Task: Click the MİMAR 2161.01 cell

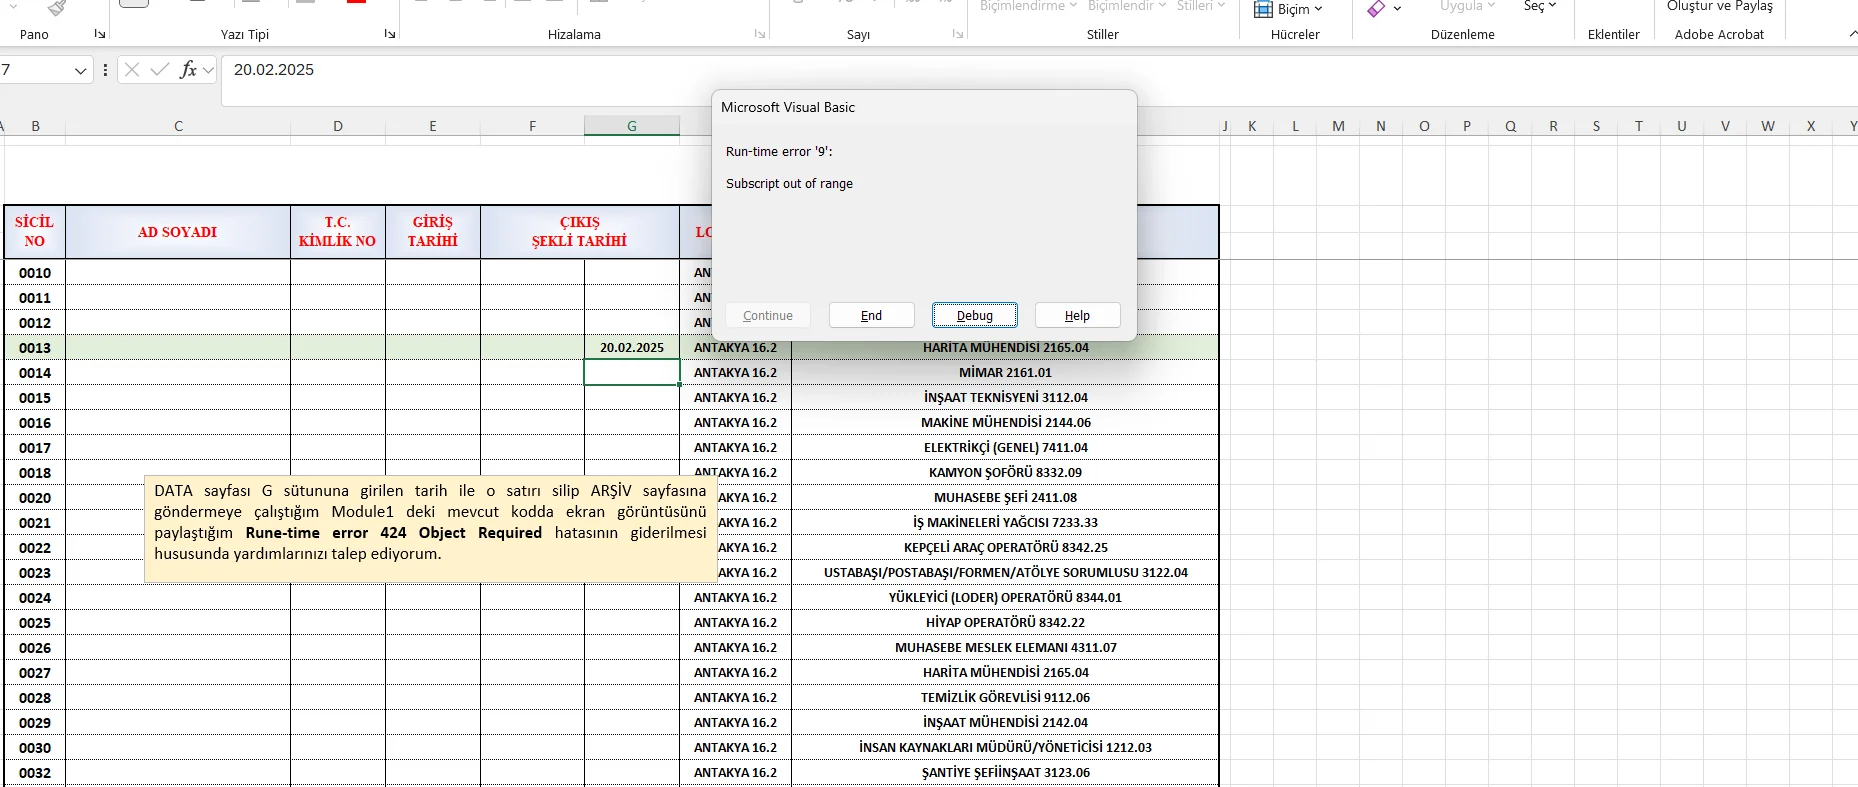Action: pyautogui.click(x=1005, y=372)
